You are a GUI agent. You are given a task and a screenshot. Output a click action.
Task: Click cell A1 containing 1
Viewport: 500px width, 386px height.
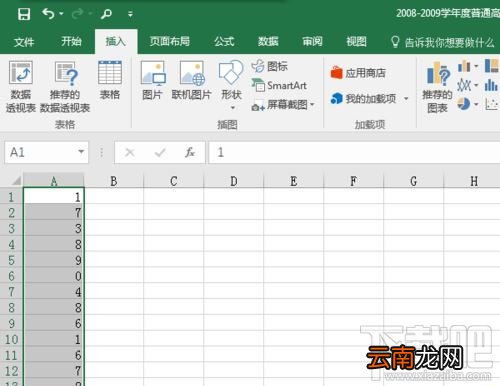coord(54,197)
